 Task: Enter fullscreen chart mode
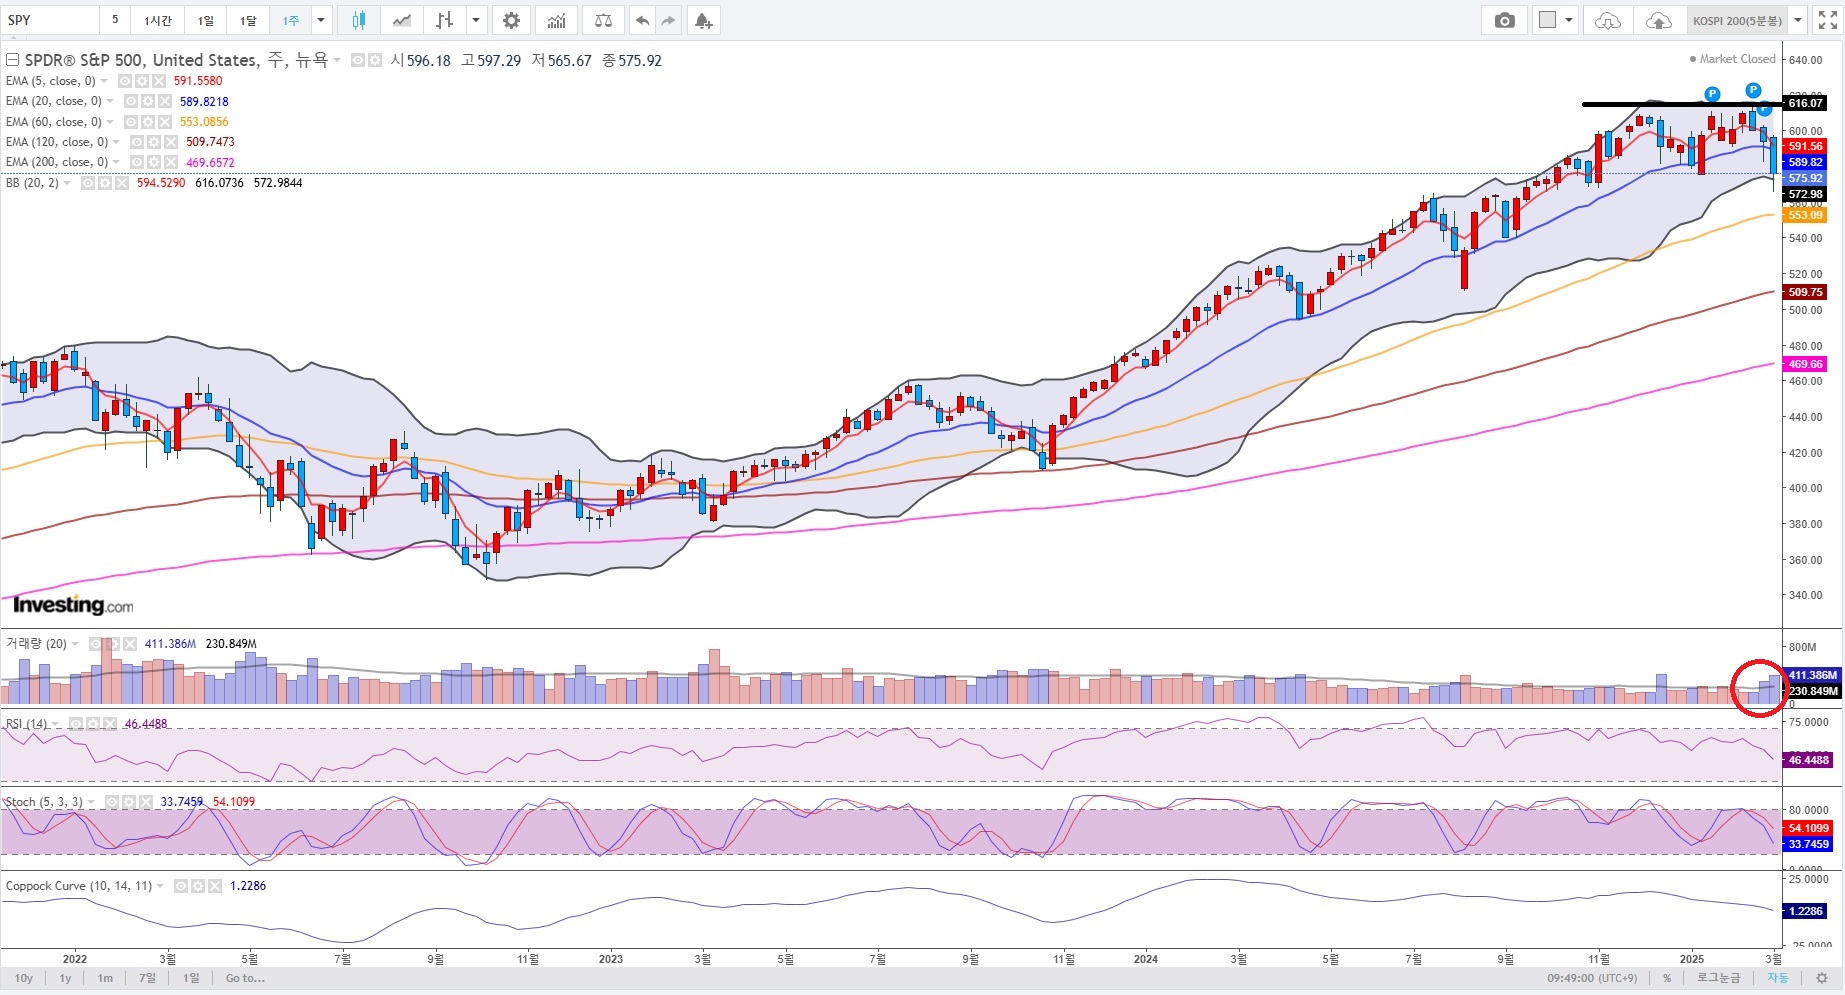click(1827, 20)
